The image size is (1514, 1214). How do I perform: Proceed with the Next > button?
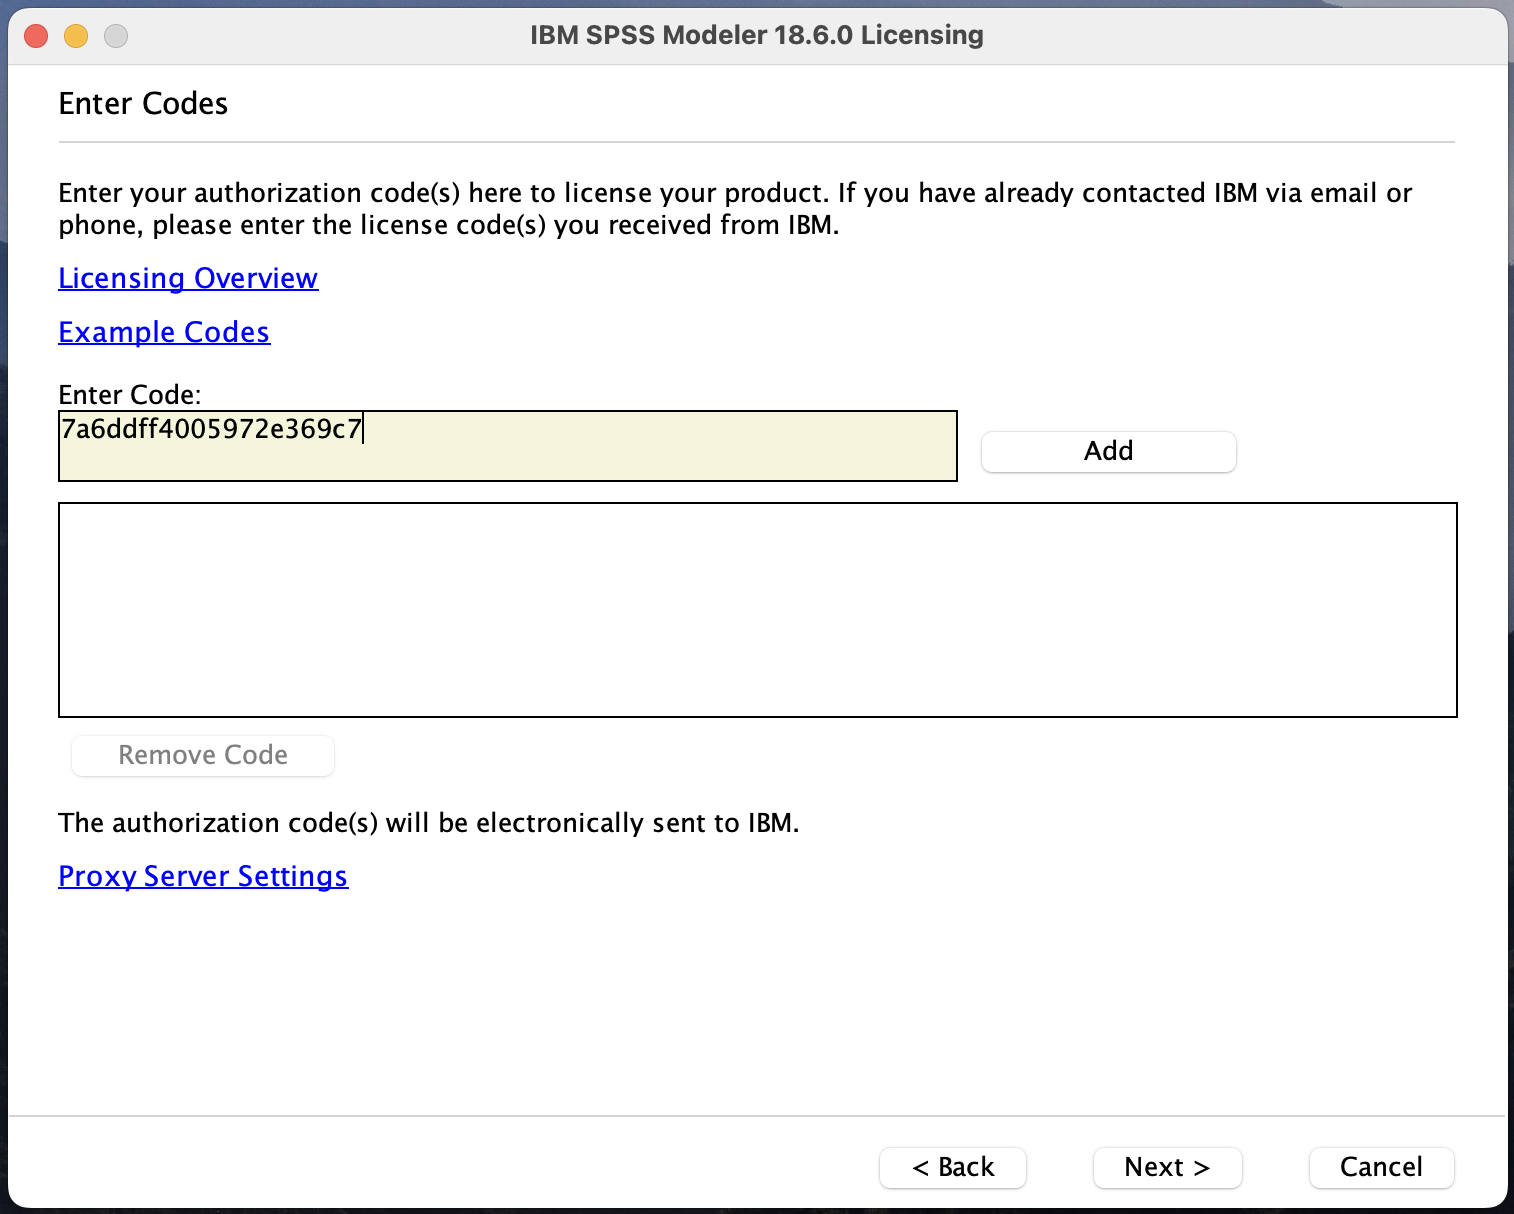1167,1167
